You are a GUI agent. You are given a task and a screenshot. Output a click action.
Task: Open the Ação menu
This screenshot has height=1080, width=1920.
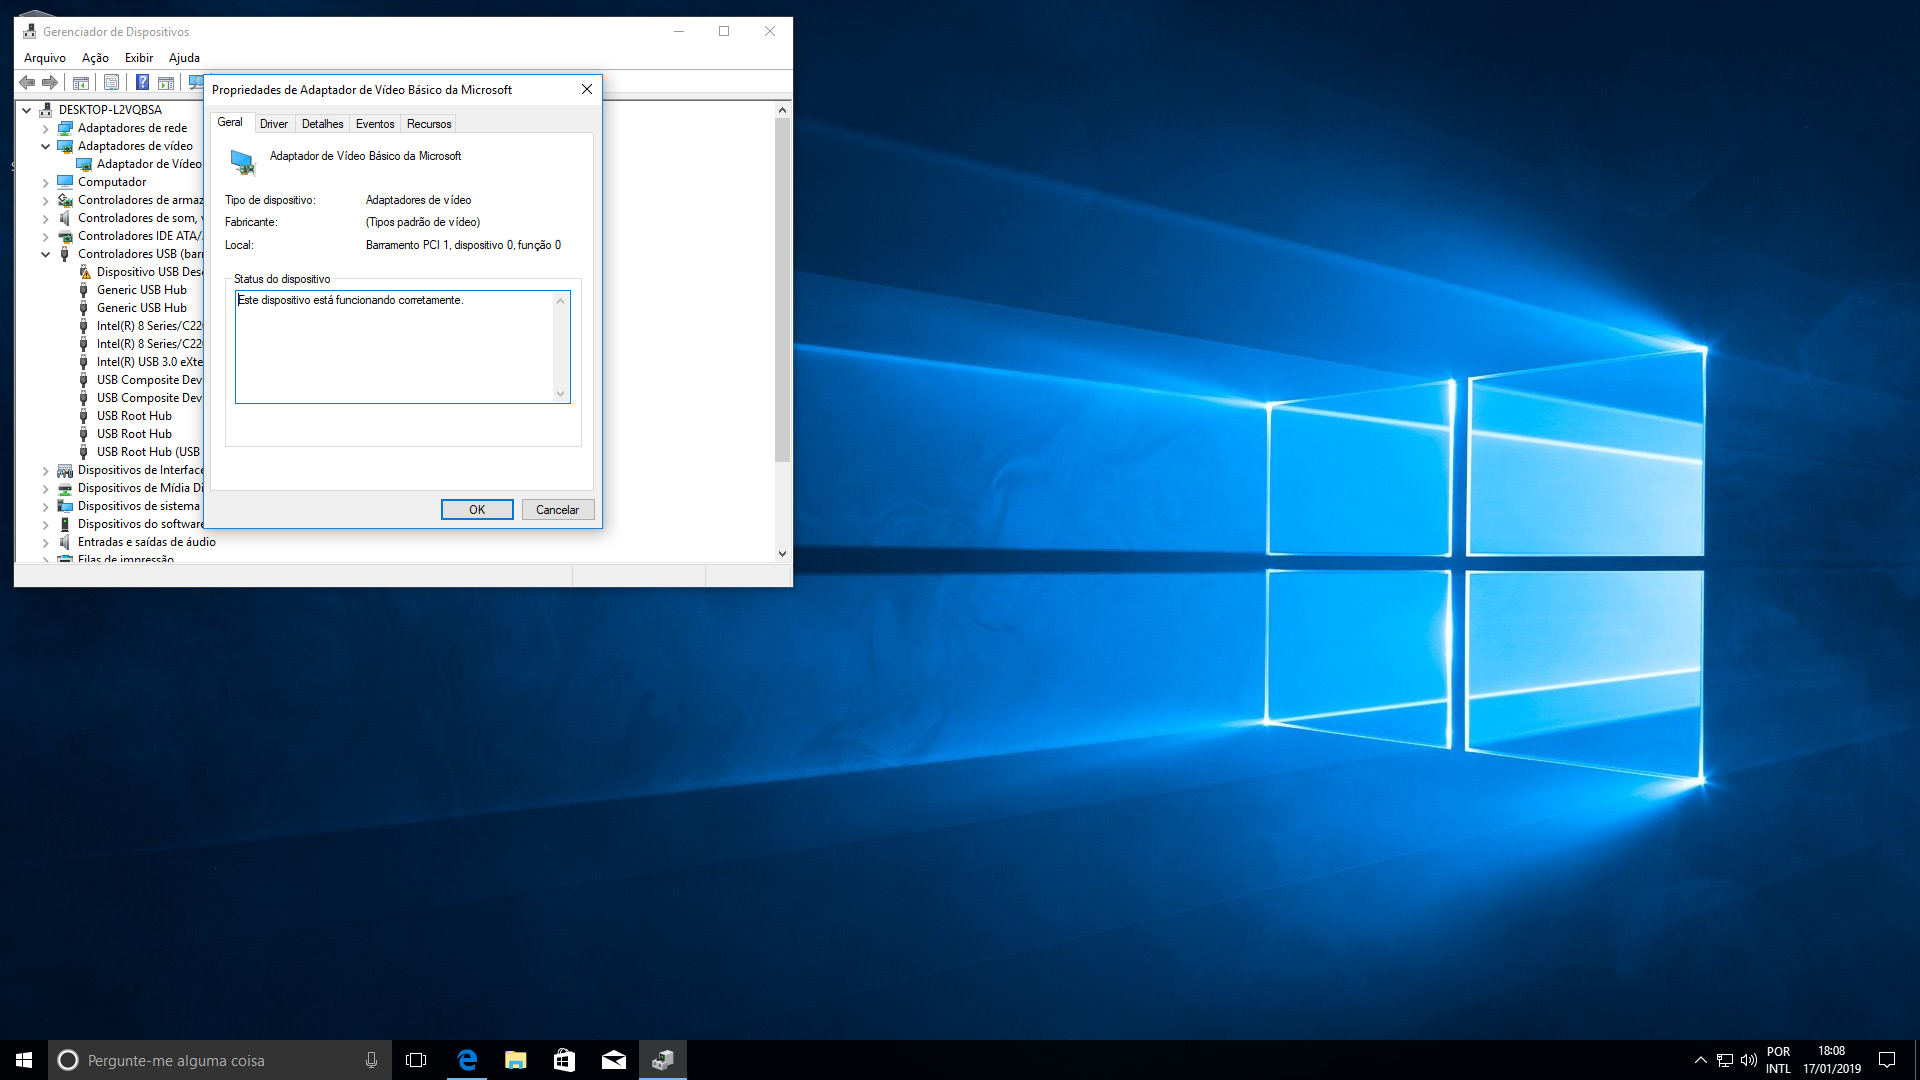click(x=95, y=58)
